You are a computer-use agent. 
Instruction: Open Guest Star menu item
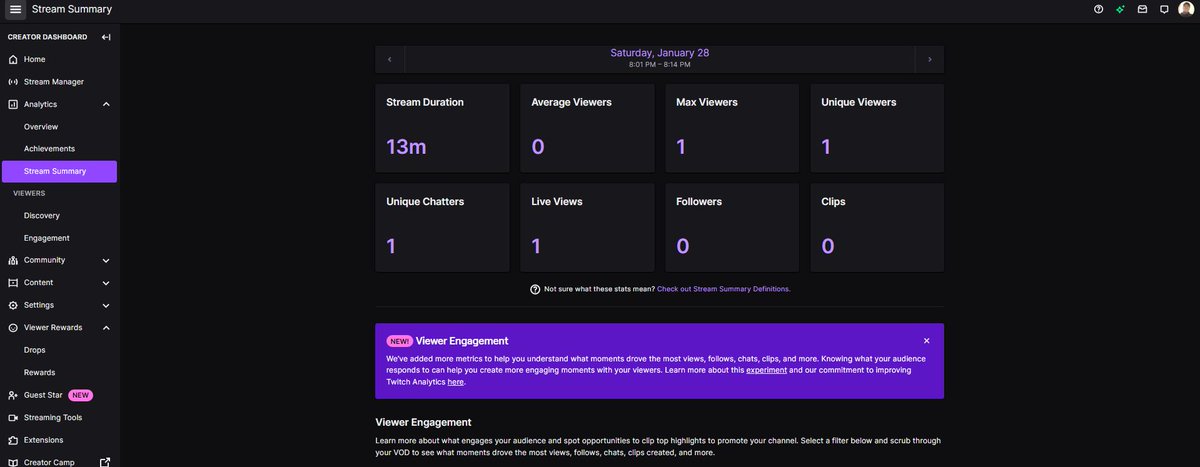coord(43,395)
